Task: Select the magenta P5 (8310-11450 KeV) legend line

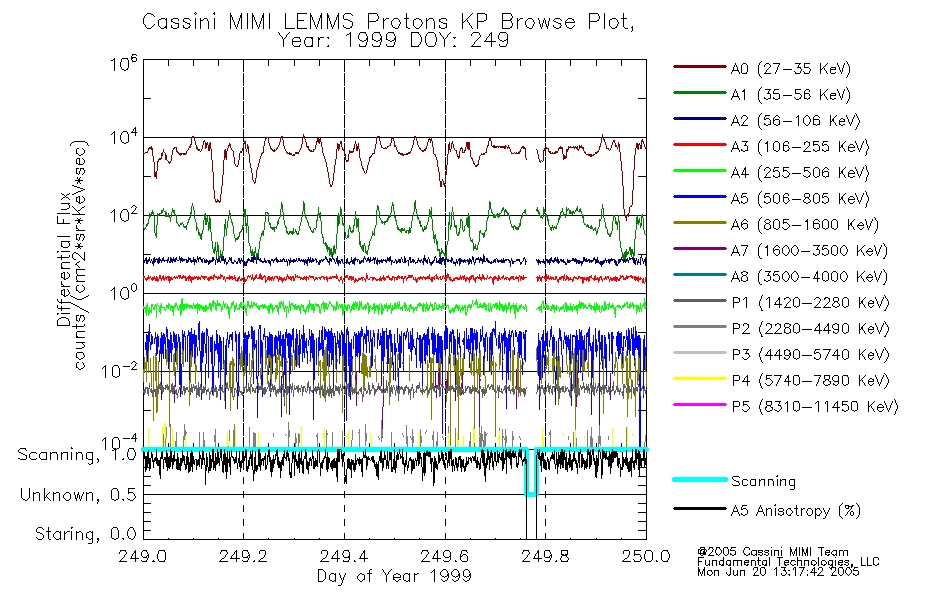Action: coord(700,405)
